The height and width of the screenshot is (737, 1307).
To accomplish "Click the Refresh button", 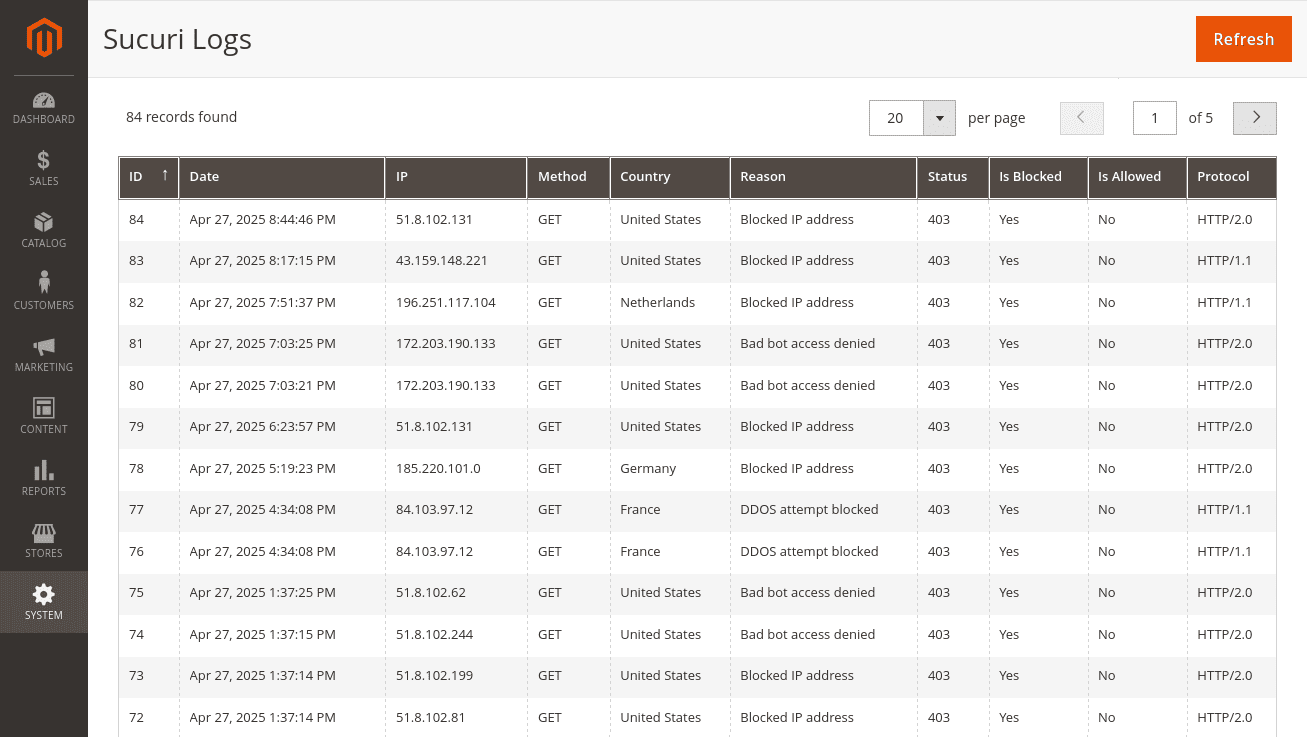I will coord(1244,39).
